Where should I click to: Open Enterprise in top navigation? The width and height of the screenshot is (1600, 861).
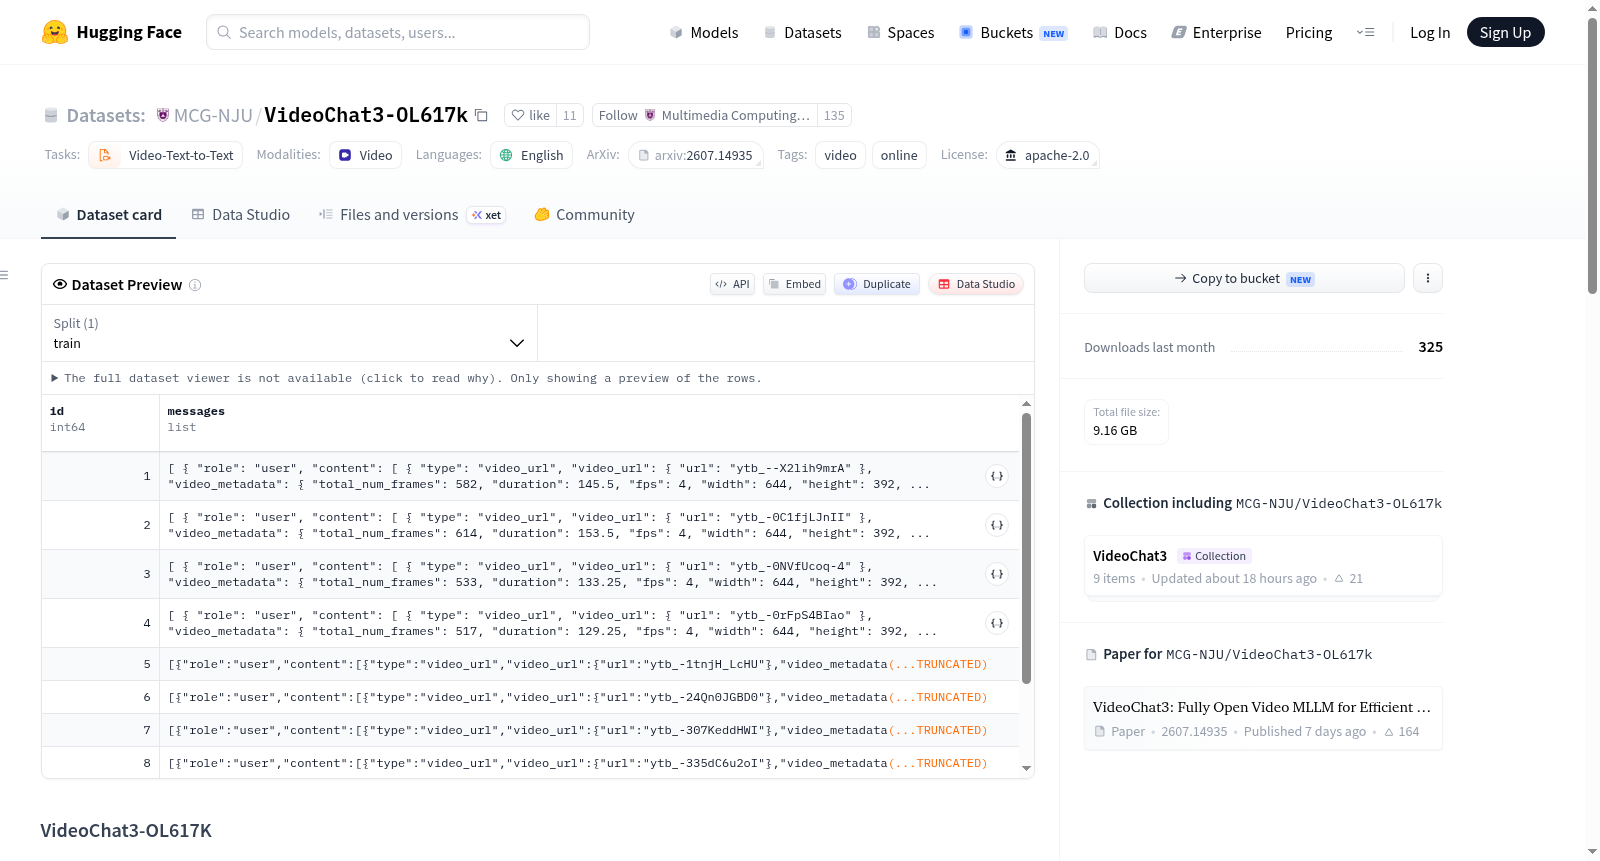tap(1216, 32)
